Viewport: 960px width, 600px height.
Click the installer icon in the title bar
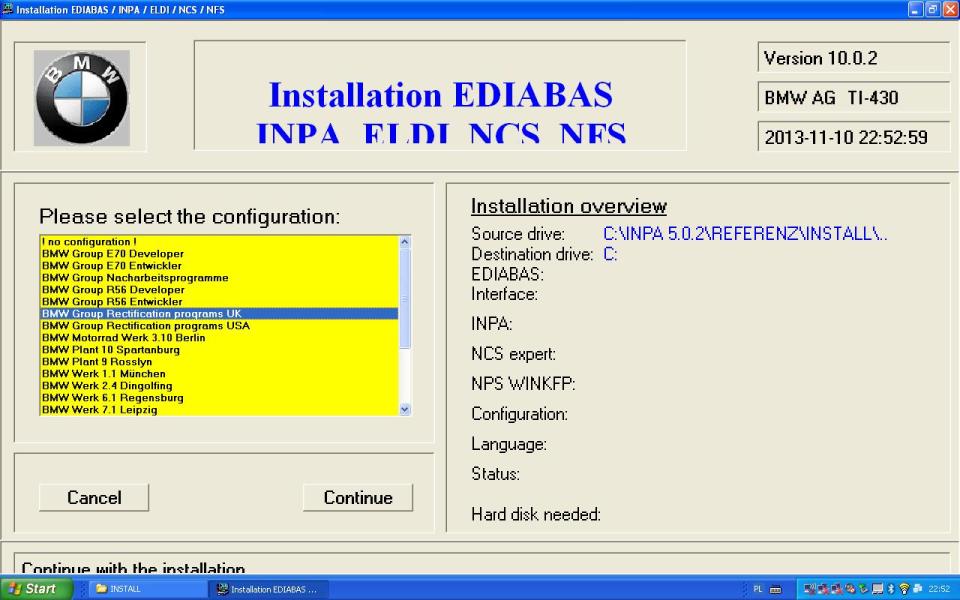pos(7,8)
